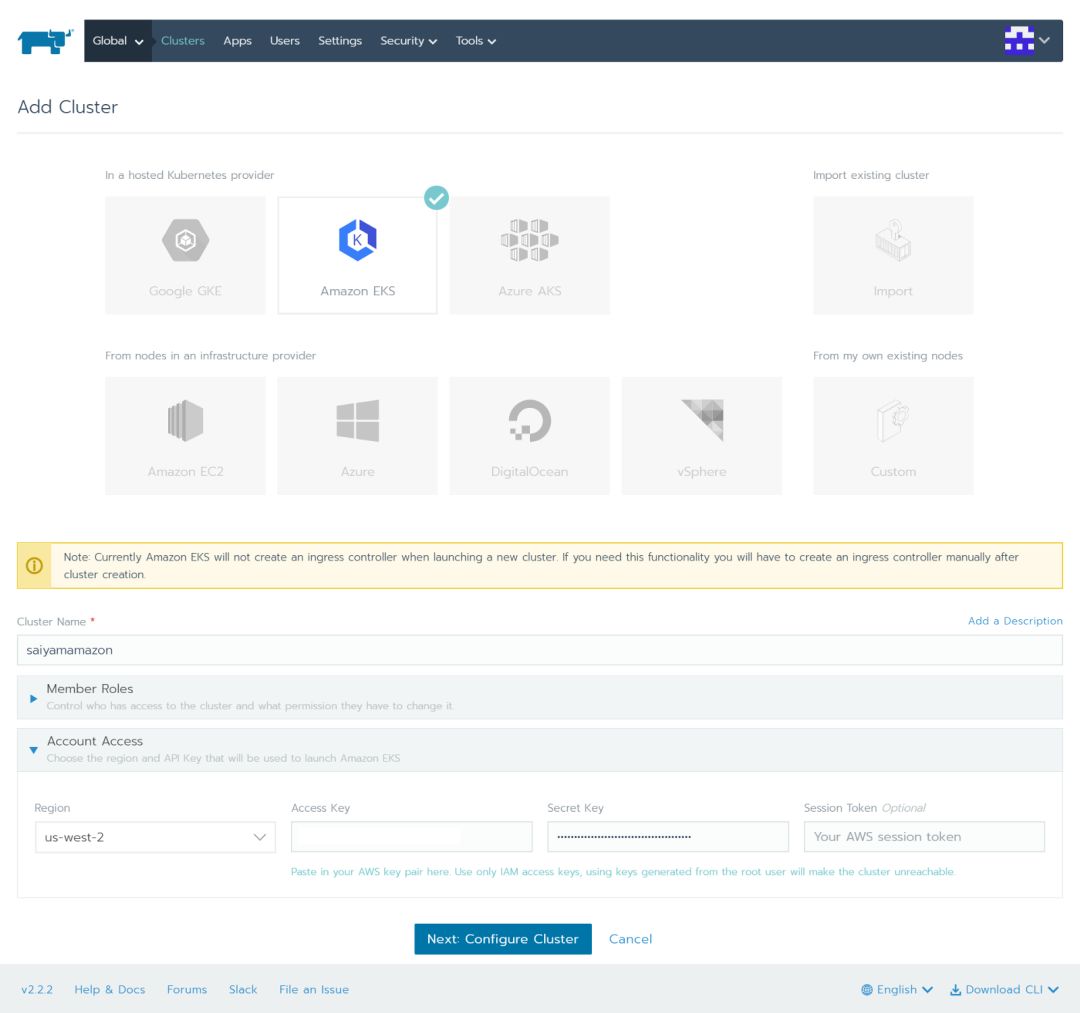Open the Download CLI dropdown

point(1004,990)
